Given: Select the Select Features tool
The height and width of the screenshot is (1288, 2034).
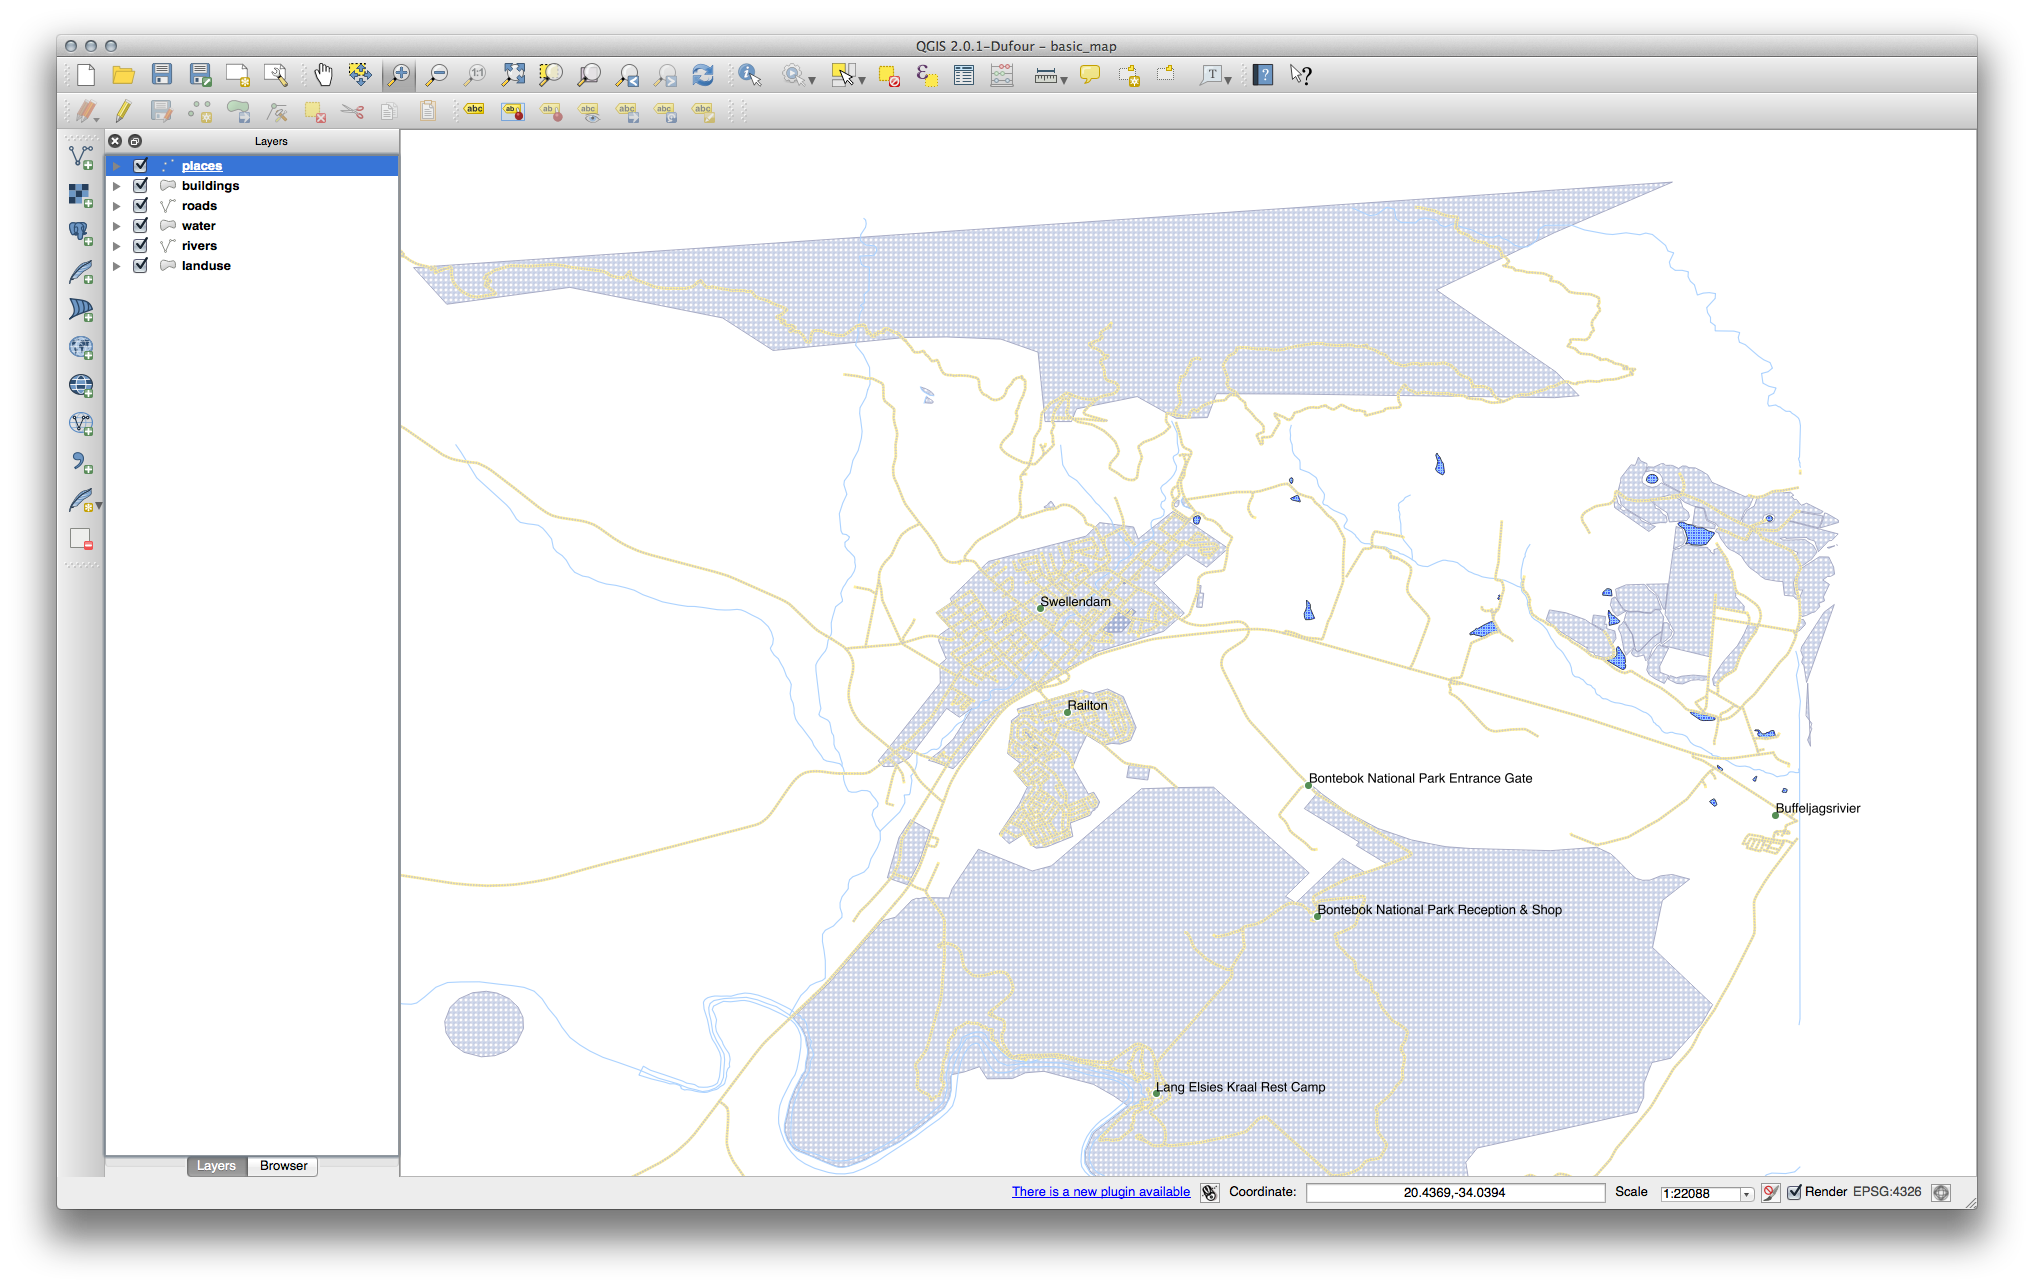Looking at the screenshot, I should click(x=839, y=73).
